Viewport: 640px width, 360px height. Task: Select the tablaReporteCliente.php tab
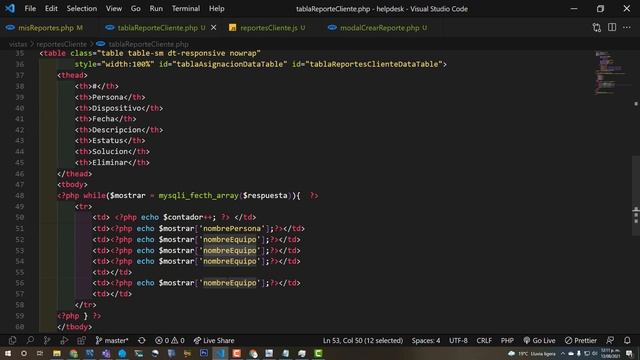pos(157,28)
